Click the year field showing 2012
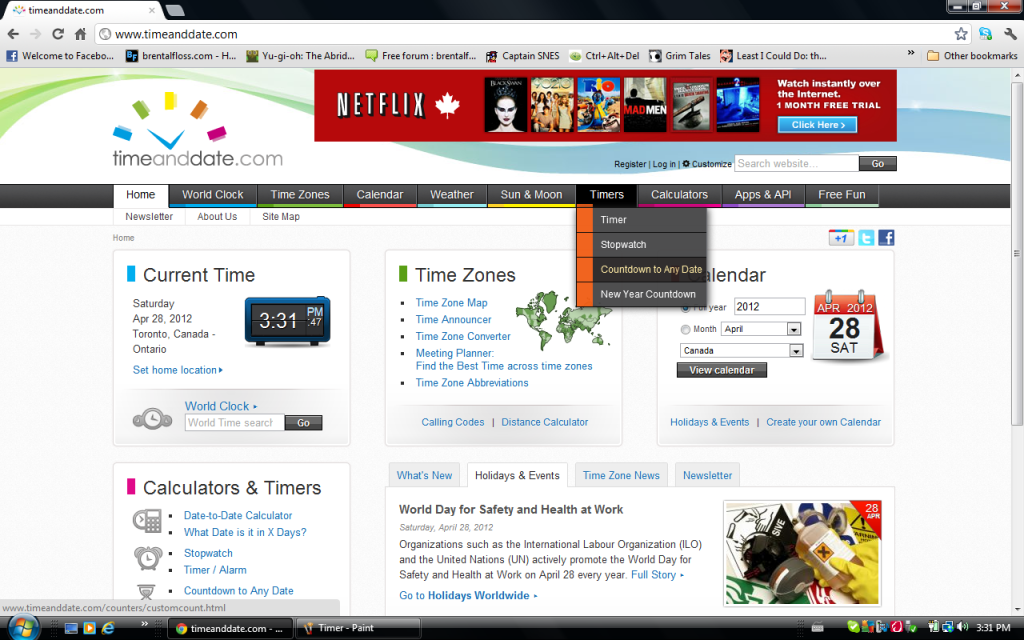The width and height of the screenshot is (1024, 640). [769, 307]
